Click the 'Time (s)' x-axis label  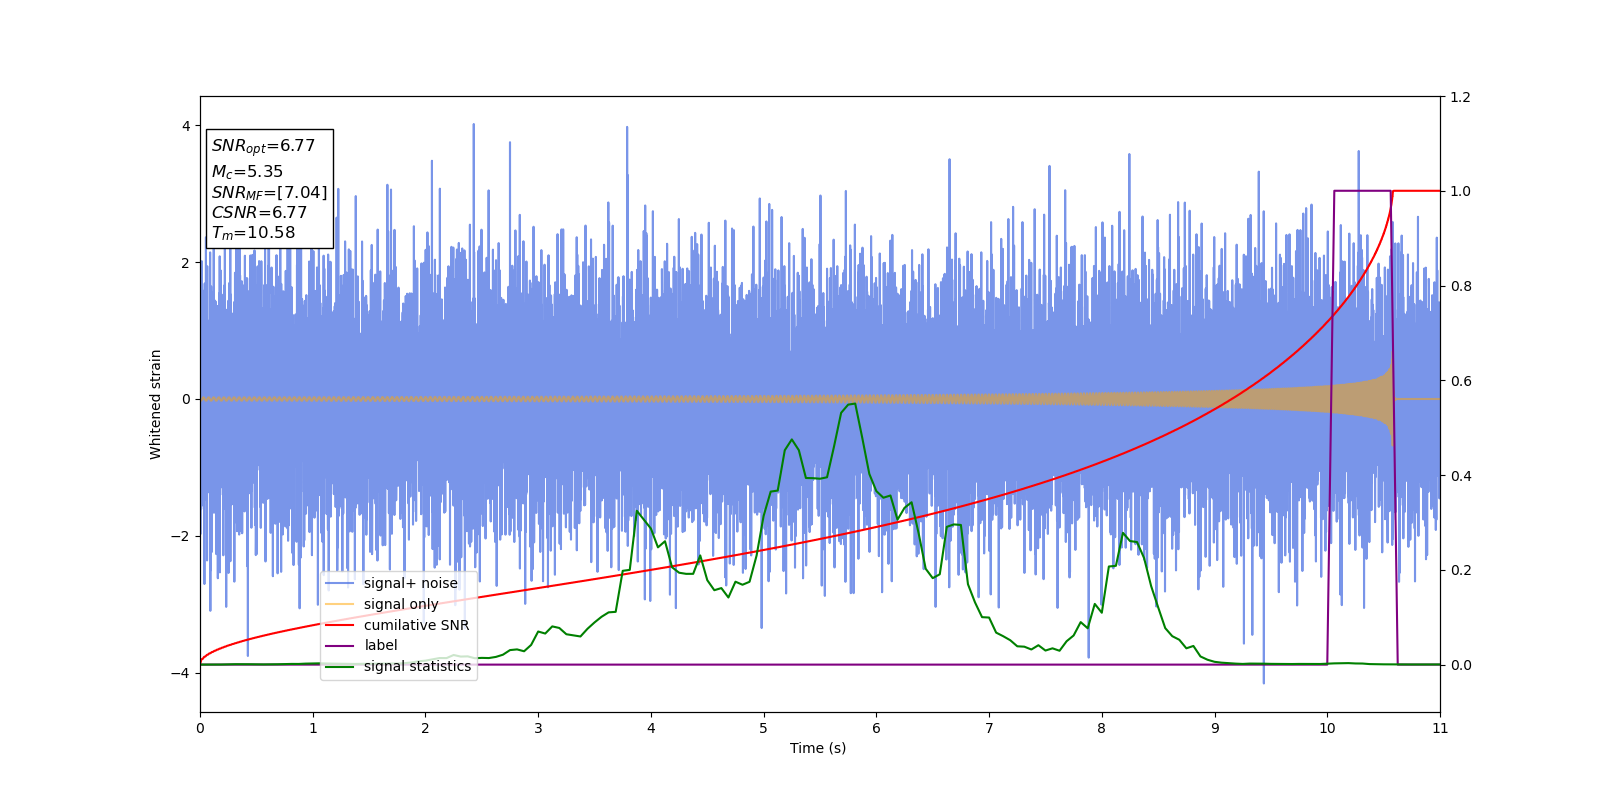click(x=818, y=748)
